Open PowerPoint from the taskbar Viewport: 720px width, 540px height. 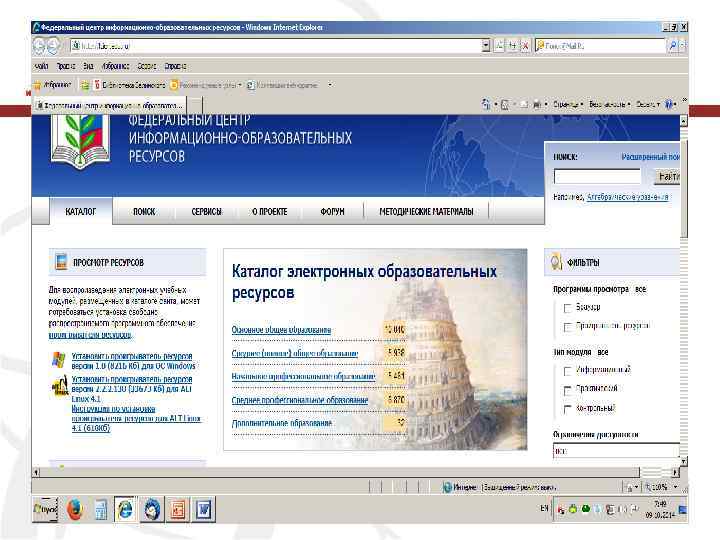pyautogui.click(x=178, y=510)
